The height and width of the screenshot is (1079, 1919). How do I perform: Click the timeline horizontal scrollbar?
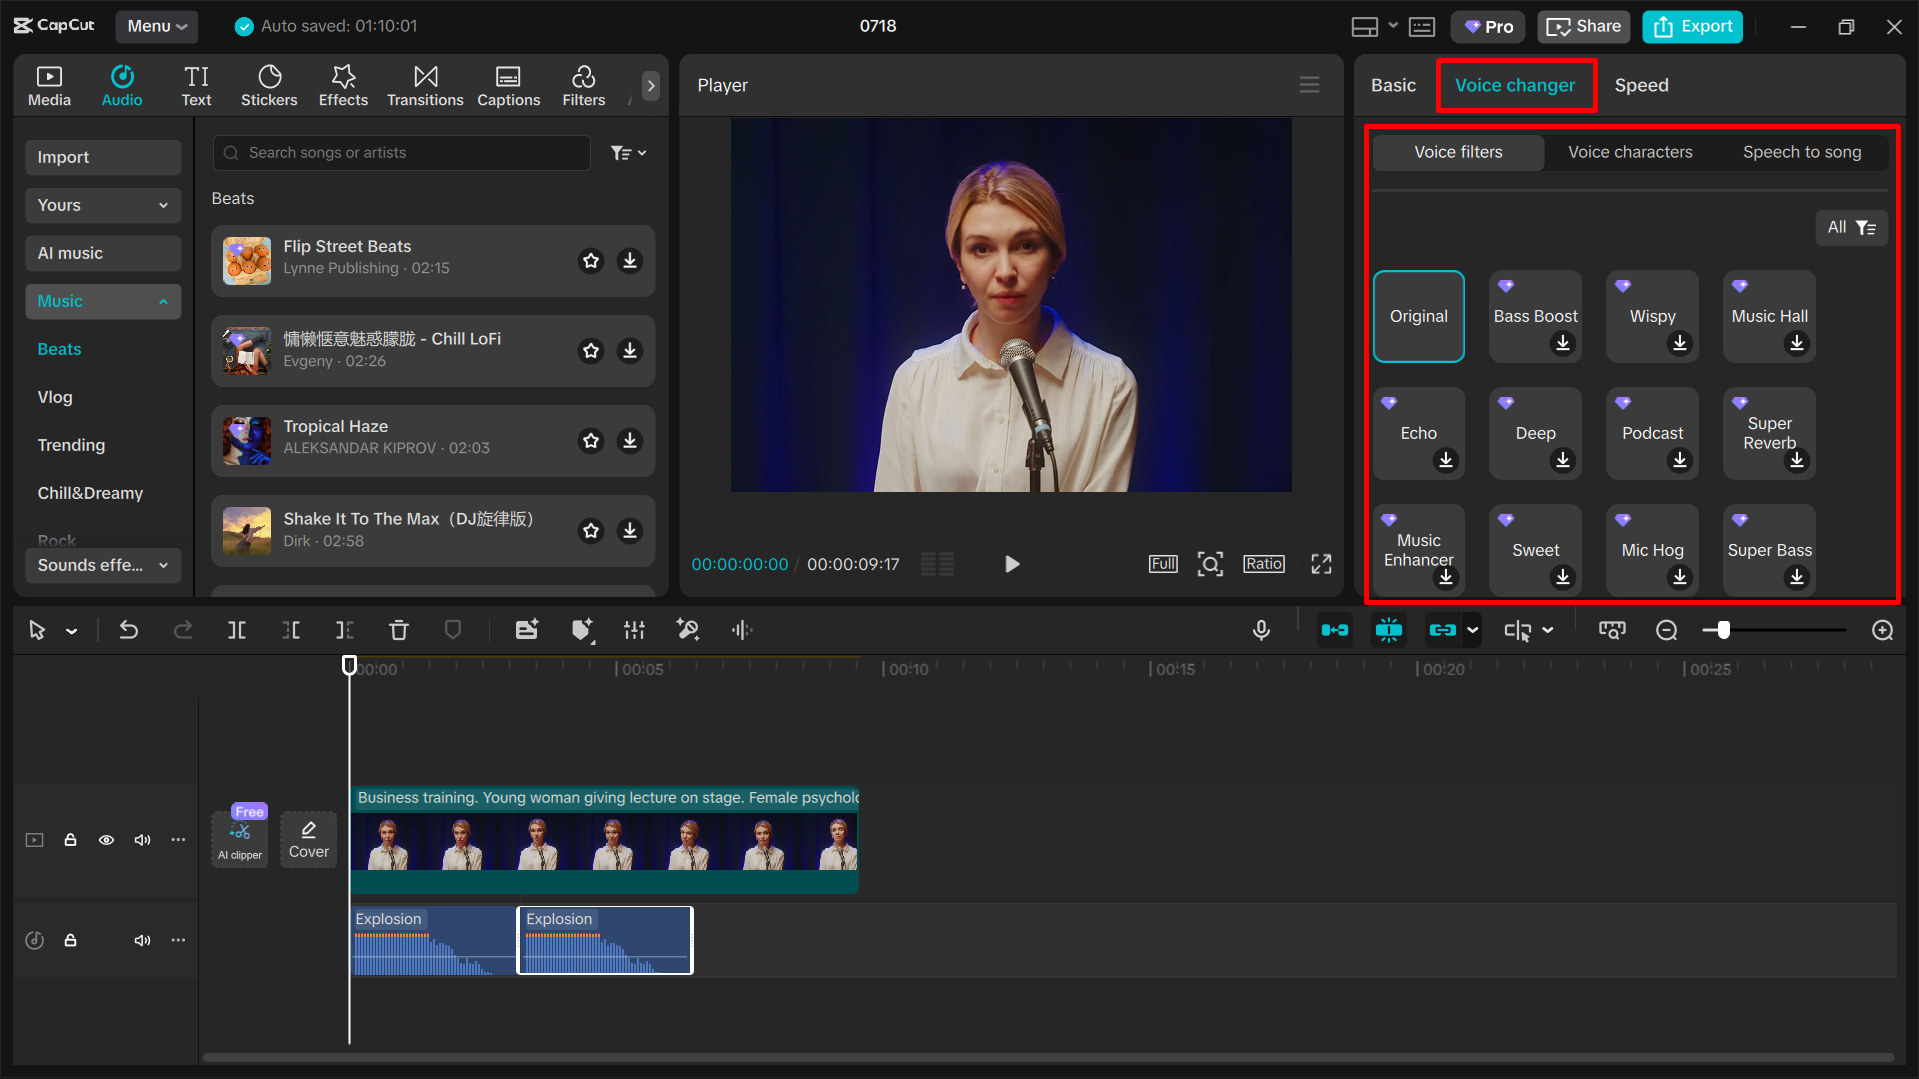click(x=1047, y=1057)
